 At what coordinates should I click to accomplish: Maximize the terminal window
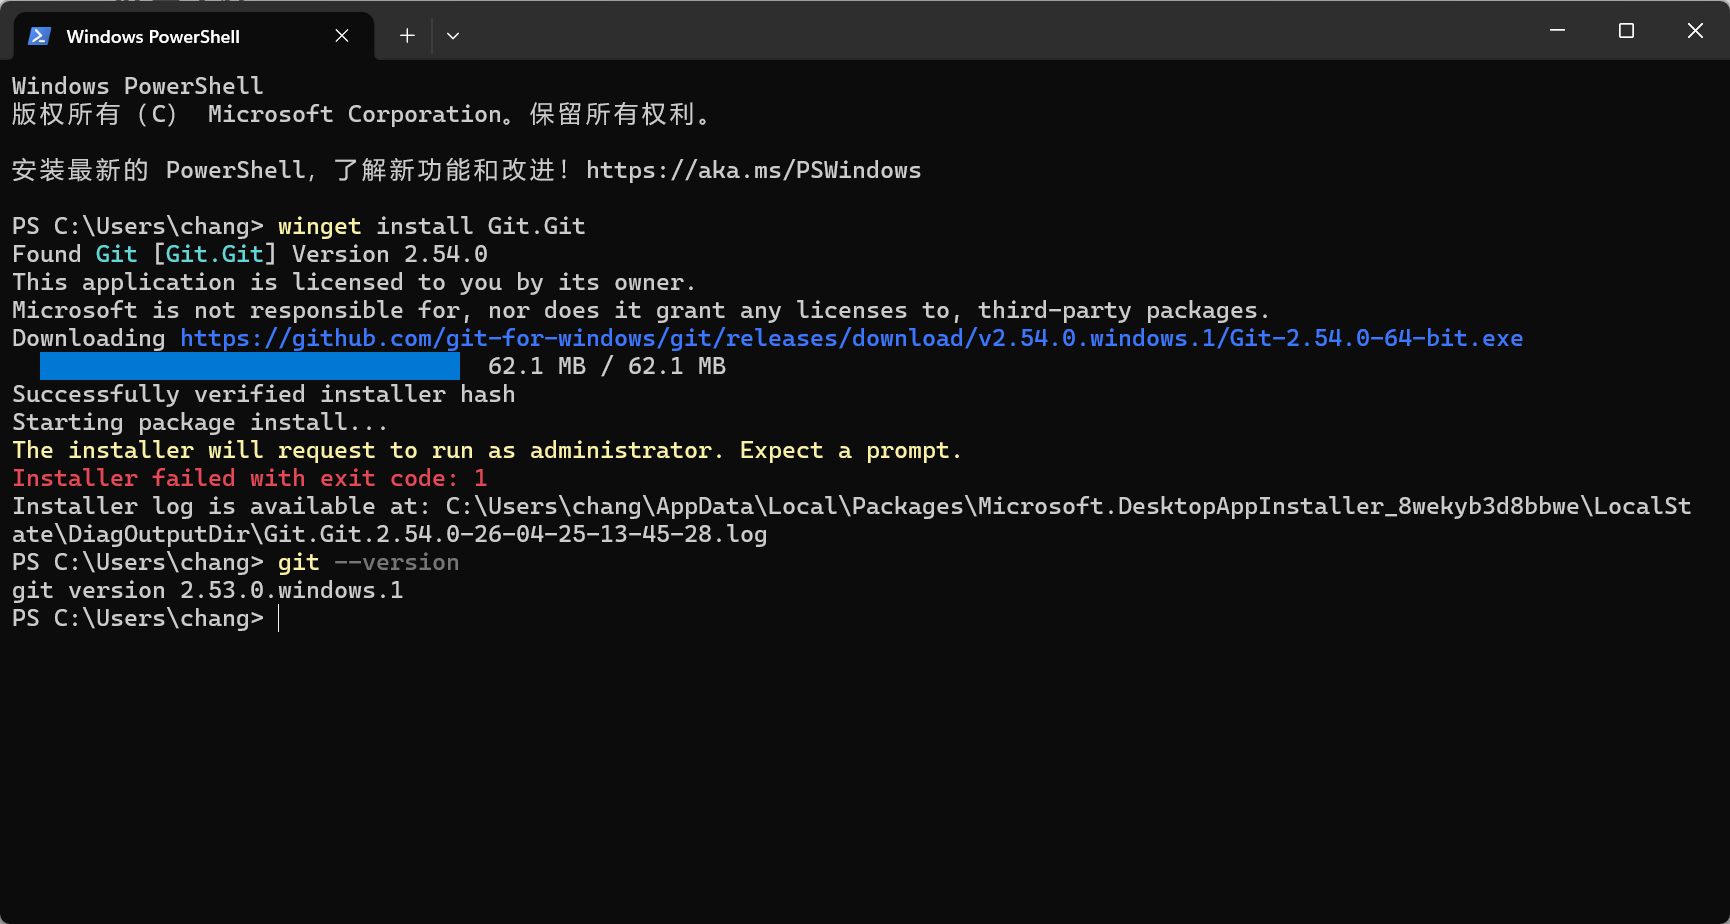click(1626, 31)
